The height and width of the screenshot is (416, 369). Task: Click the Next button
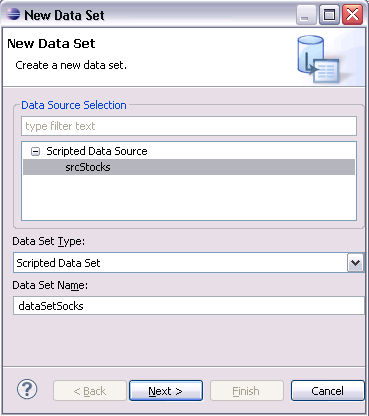166,391
